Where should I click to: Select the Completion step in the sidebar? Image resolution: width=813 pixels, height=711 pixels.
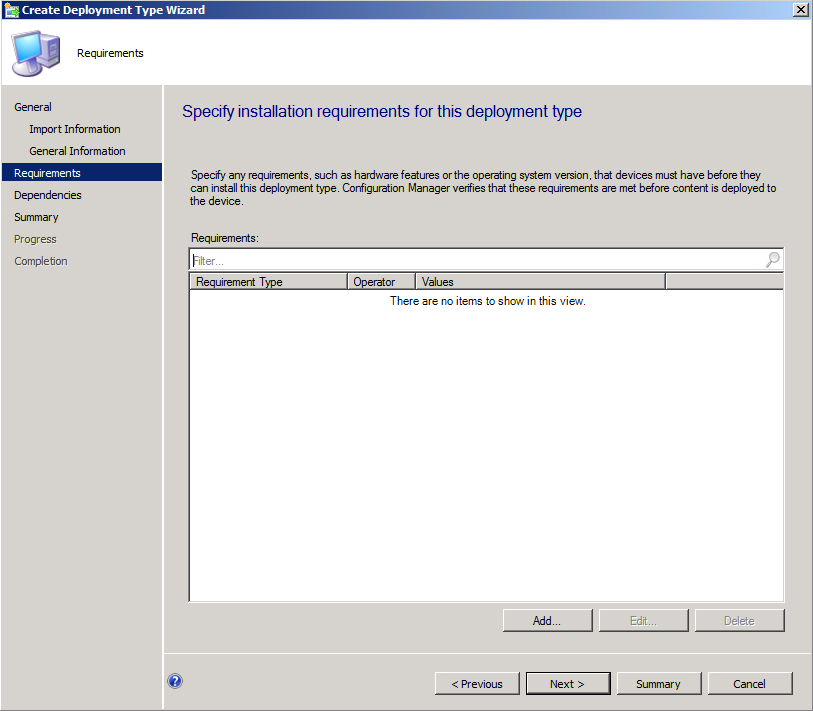click(41, 261)
